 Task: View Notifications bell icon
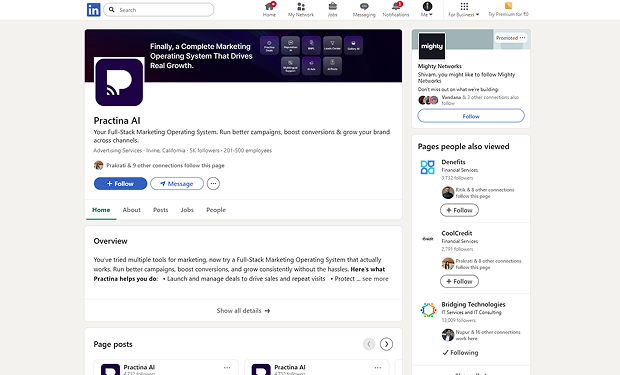[396, 6]
